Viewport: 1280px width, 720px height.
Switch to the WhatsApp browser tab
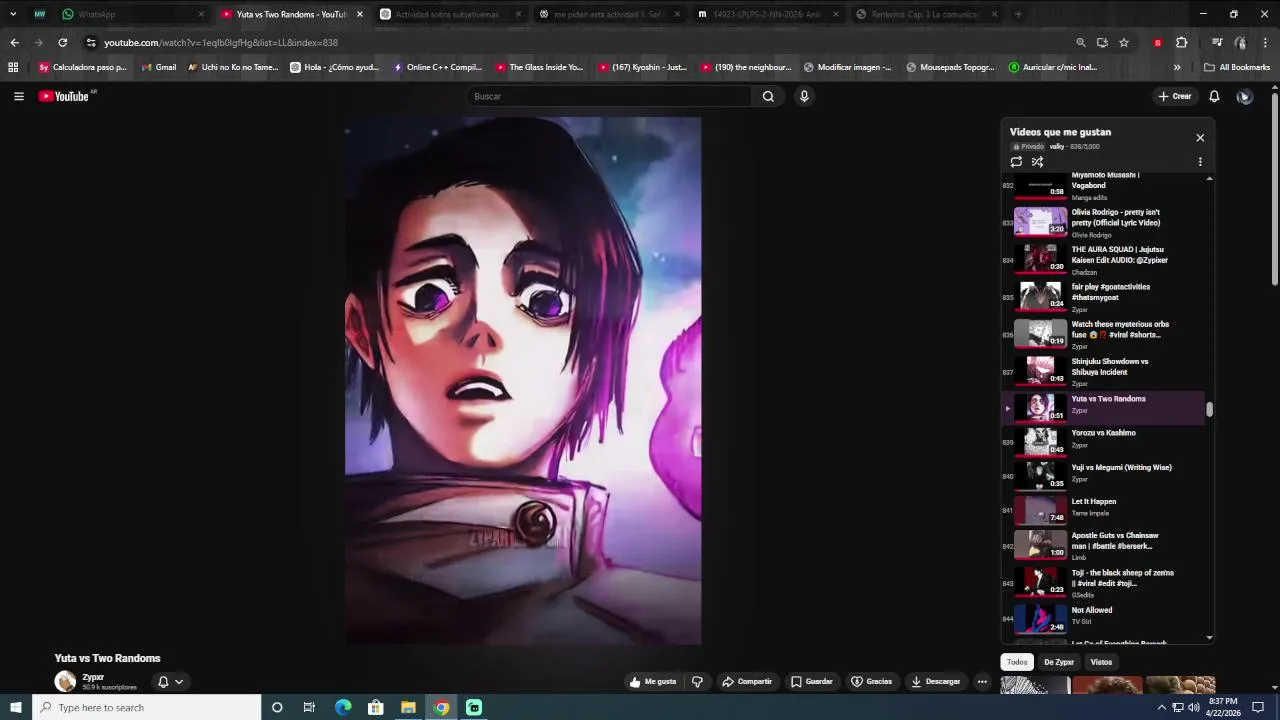tap(132, 14)
